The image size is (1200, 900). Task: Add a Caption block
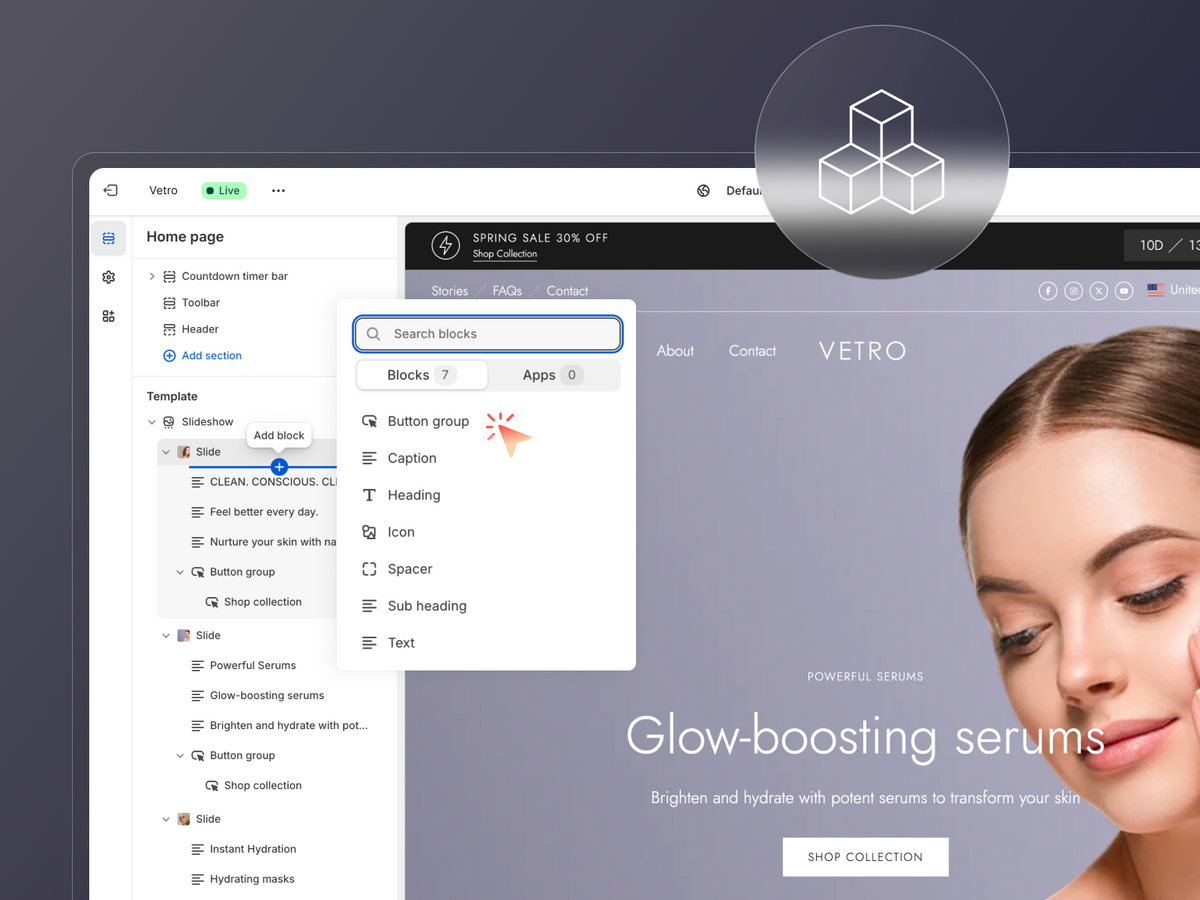[412, 458]
